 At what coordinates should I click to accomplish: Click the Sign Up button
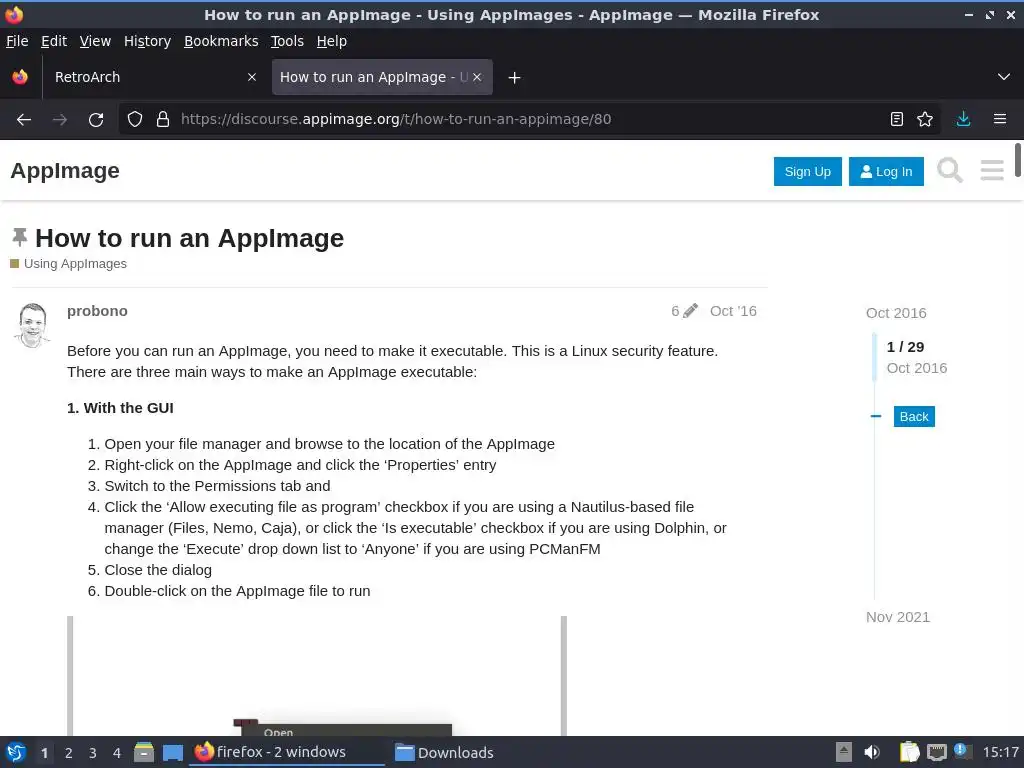click(807, 172)
